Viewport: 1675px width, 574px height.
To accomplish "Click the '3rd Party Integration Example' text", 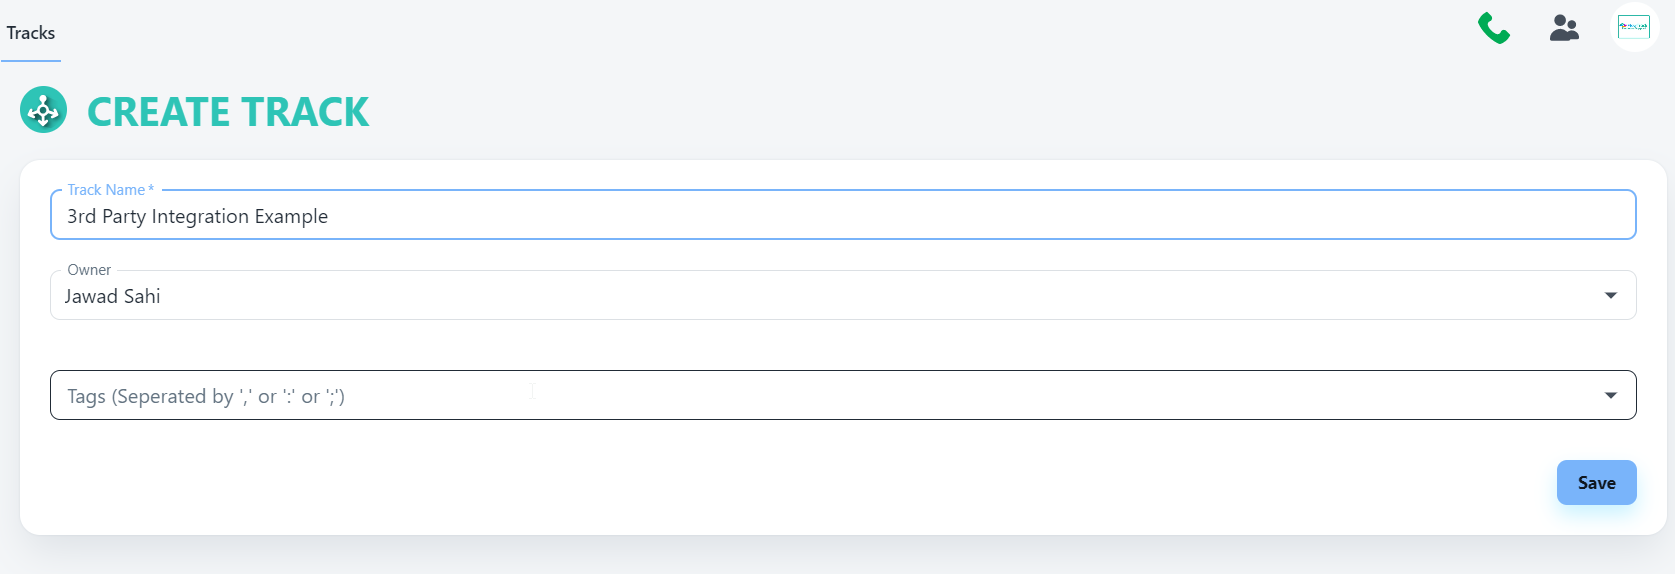I will click(x=197, y=216).
